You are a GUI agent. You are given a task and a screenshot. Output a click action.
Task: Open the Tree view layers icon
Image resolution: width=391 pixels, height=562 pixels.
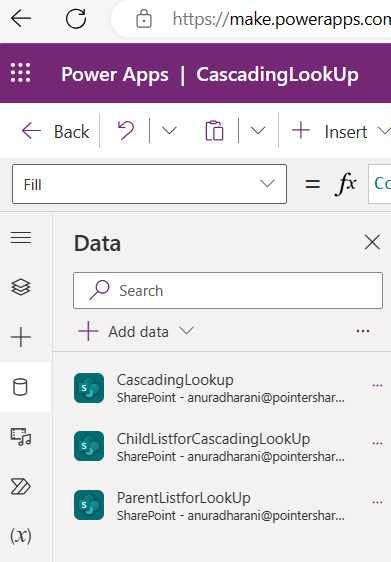click(x=21, y=287)
